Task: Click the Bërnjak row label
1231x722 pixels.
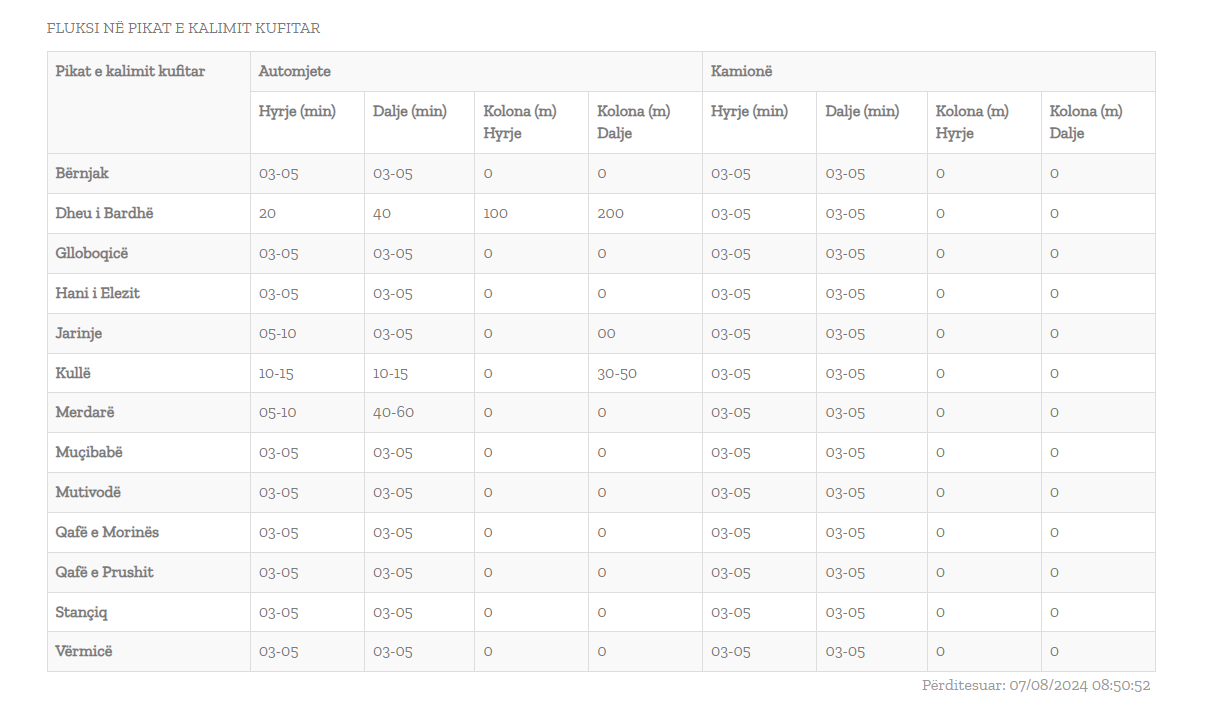Action: [82, 174]
